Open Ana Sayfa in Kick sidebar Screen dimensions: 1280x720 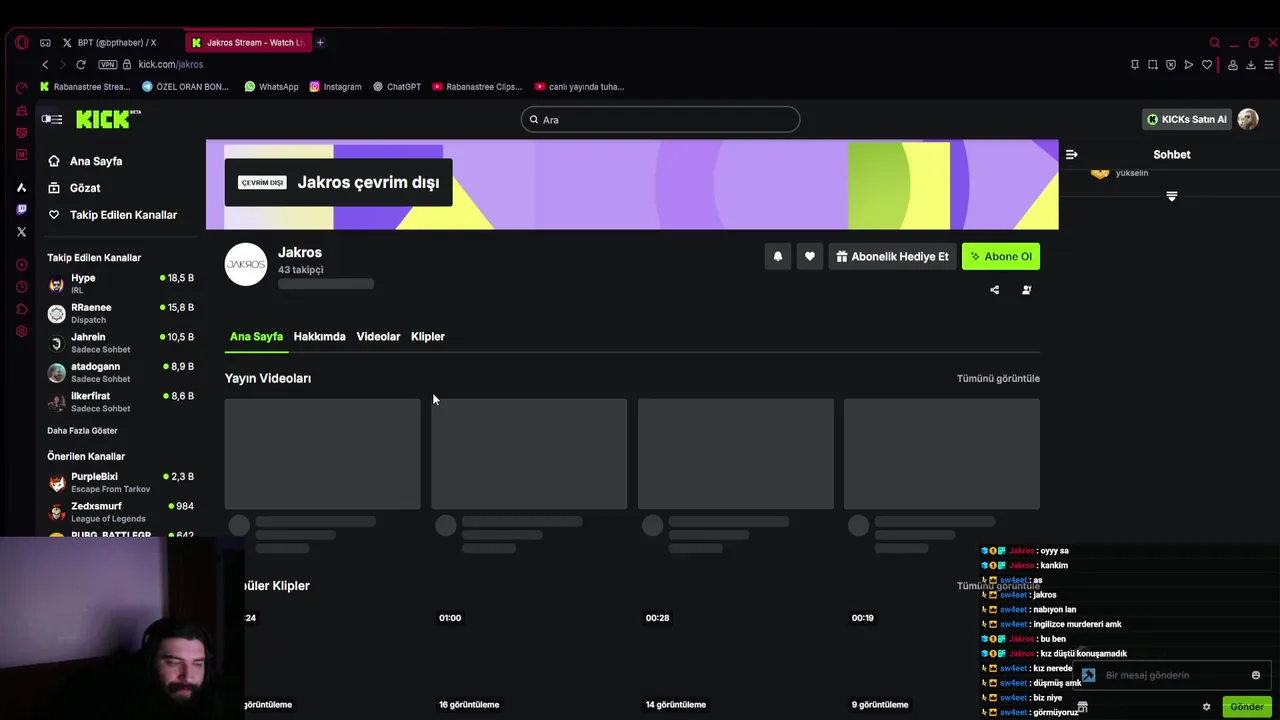click(x=84, y=161)
